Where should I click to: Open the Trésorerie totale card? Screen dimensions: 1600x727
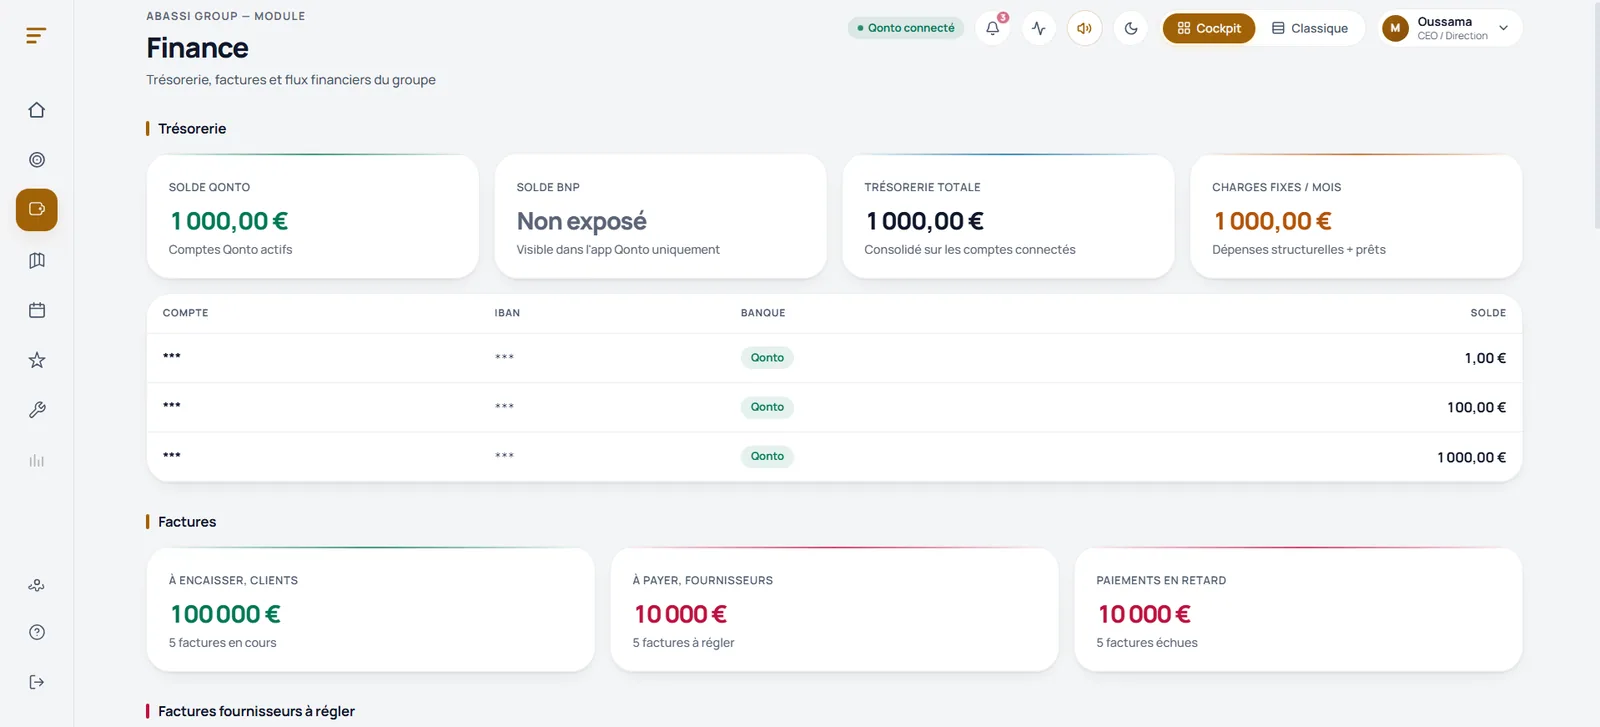[x=1009, y=216]
